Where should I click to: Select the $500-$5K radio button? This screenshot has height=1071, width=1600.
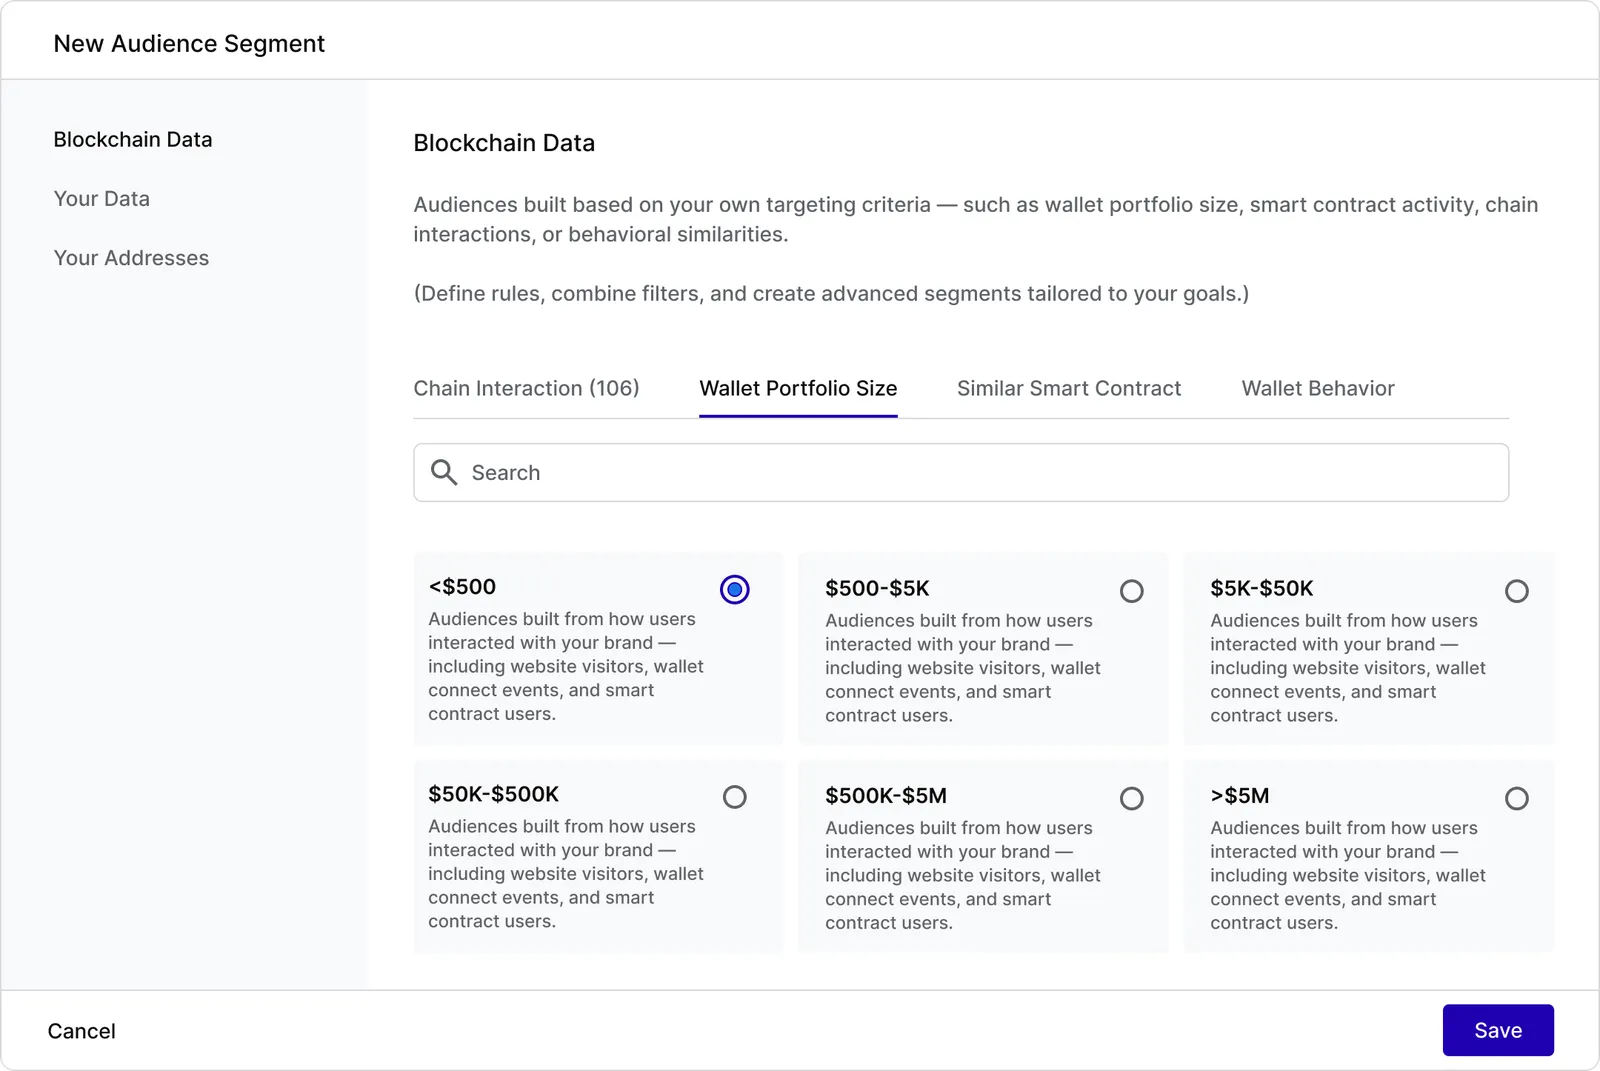coord(1131,591)
